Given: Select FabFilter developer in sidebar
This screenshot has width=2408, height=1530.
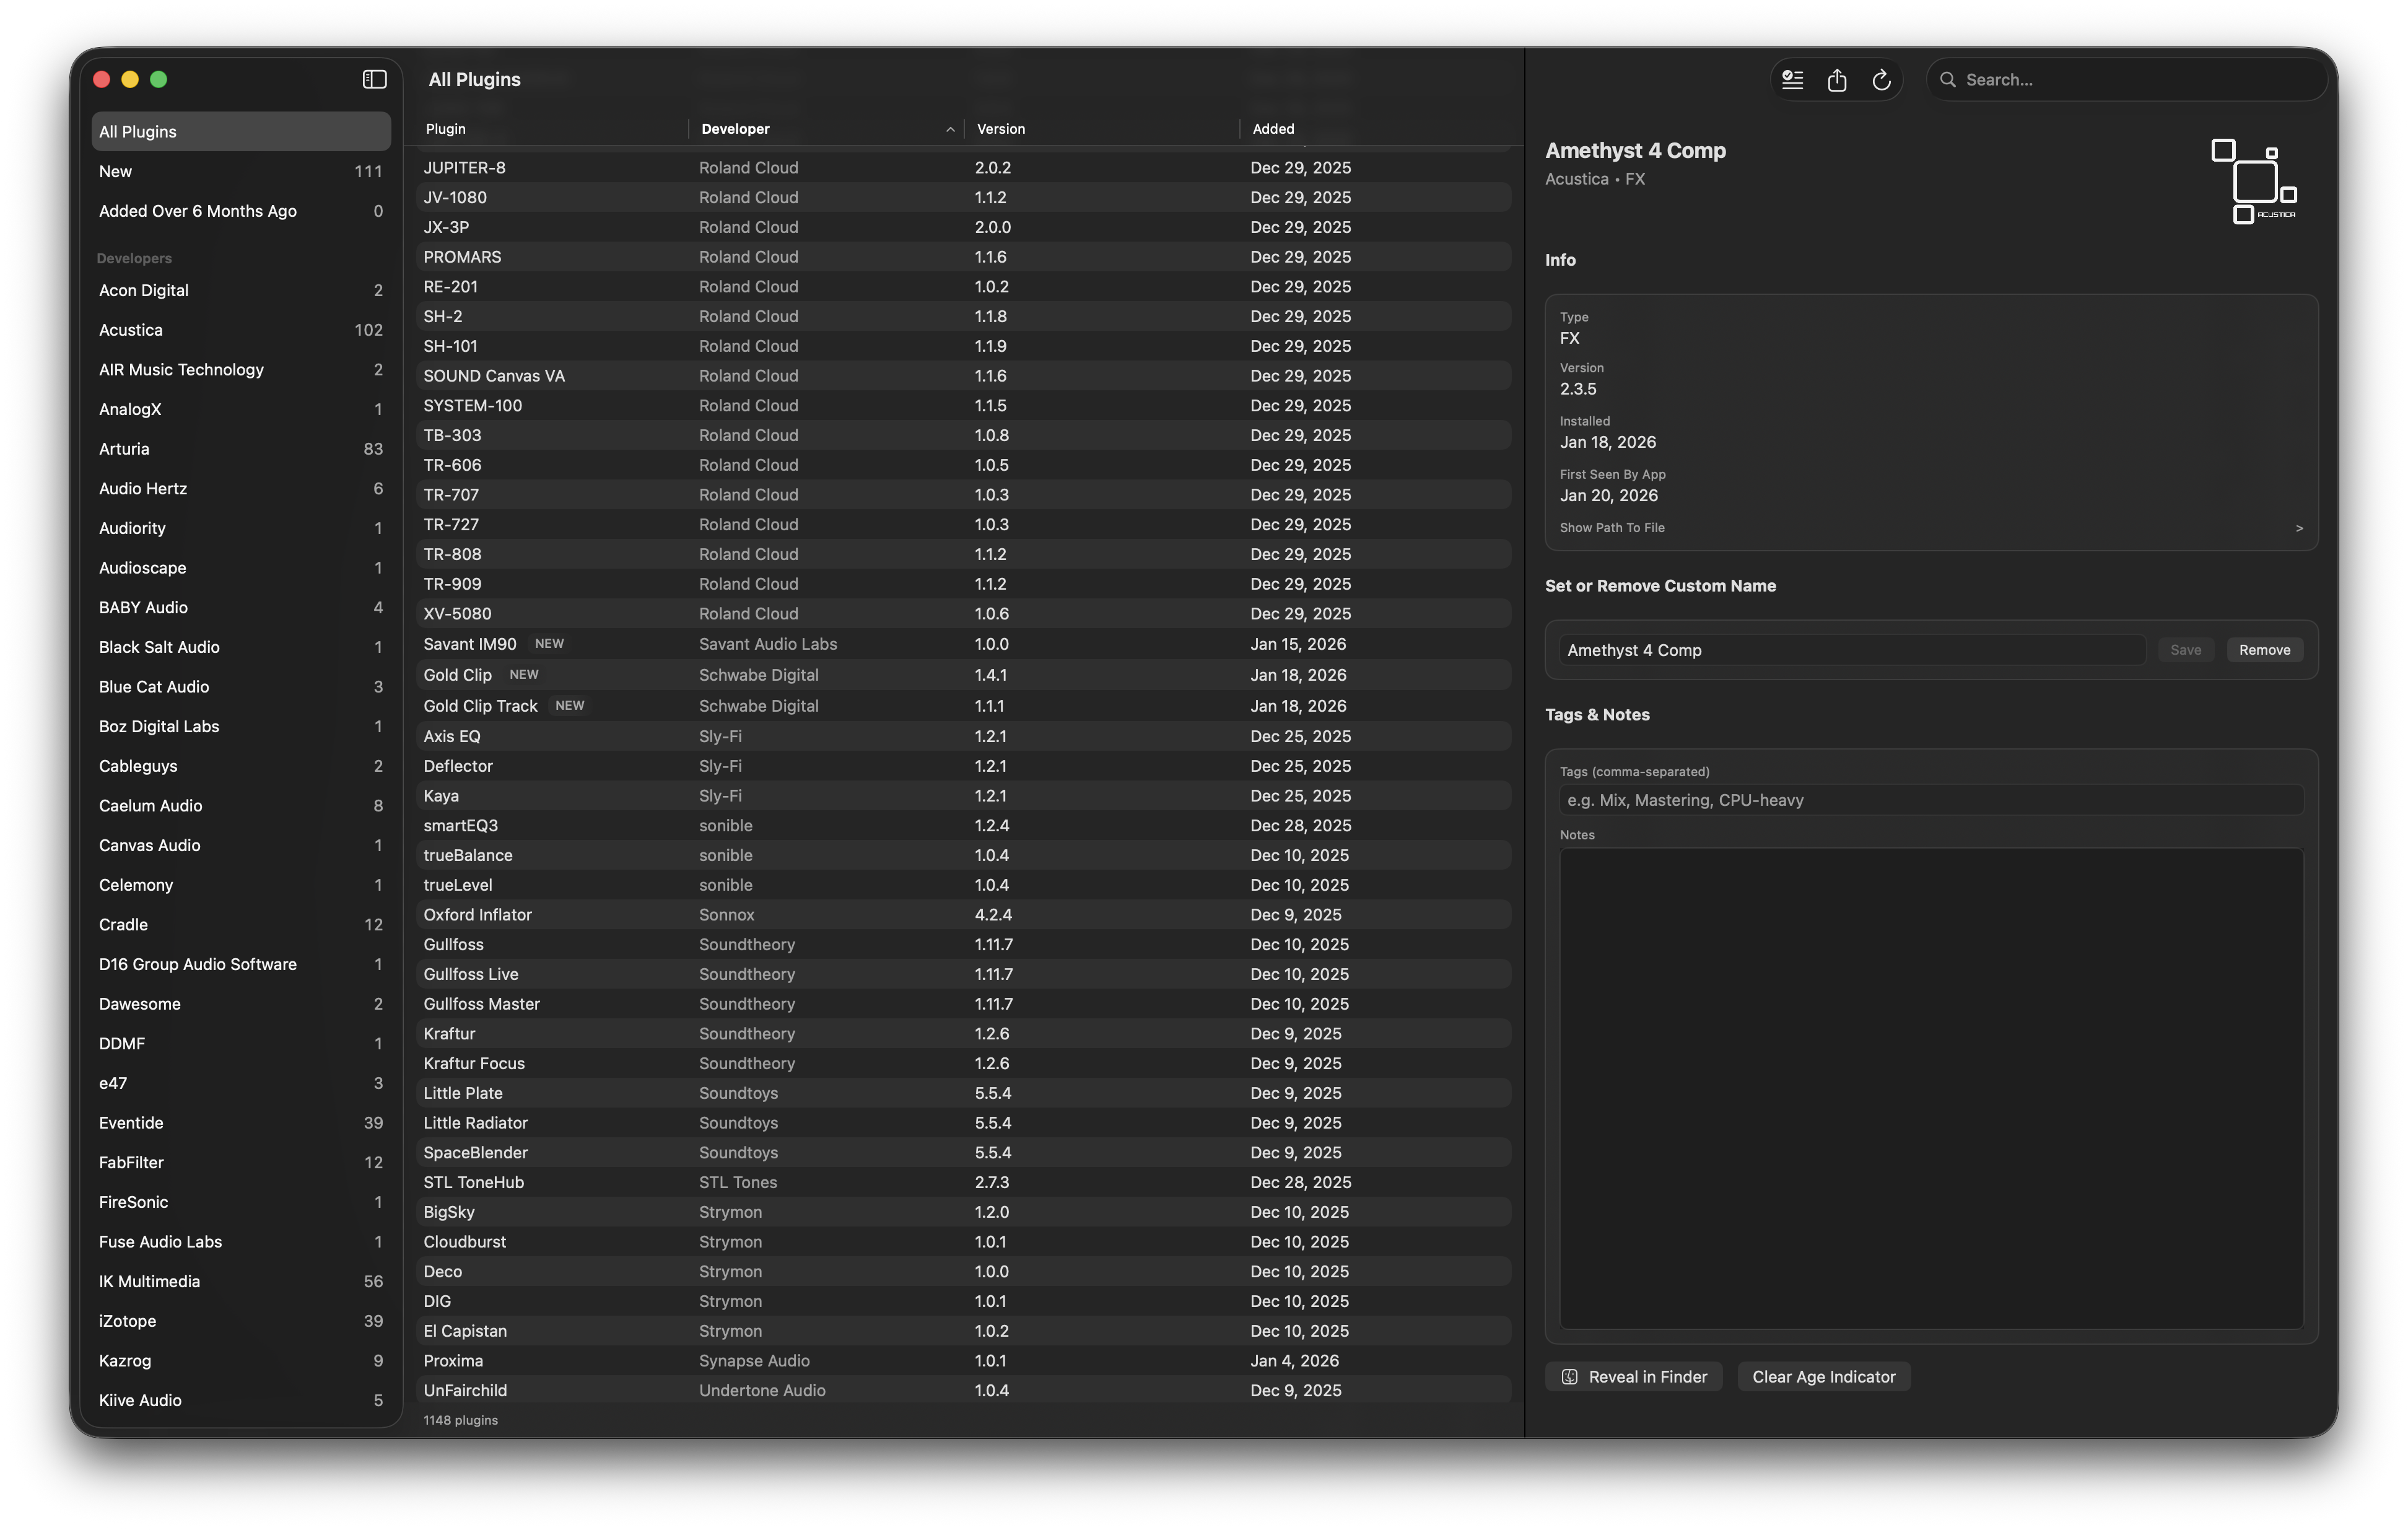Looking at the screenshot, I should pyautogui.click(x=241, y=1162).
